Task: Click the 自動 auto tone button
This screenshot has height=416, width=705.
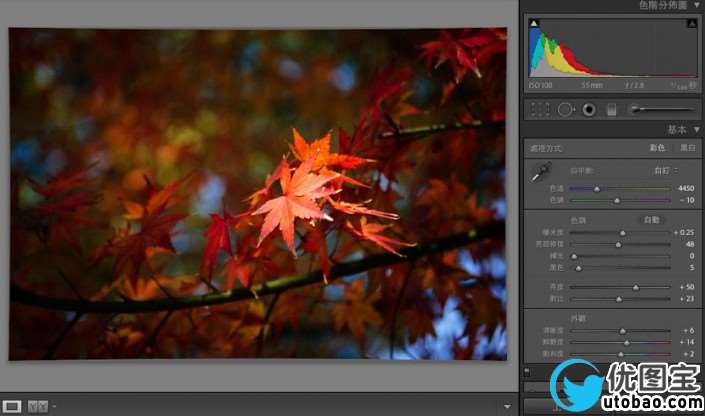Action: coord(651,219)
